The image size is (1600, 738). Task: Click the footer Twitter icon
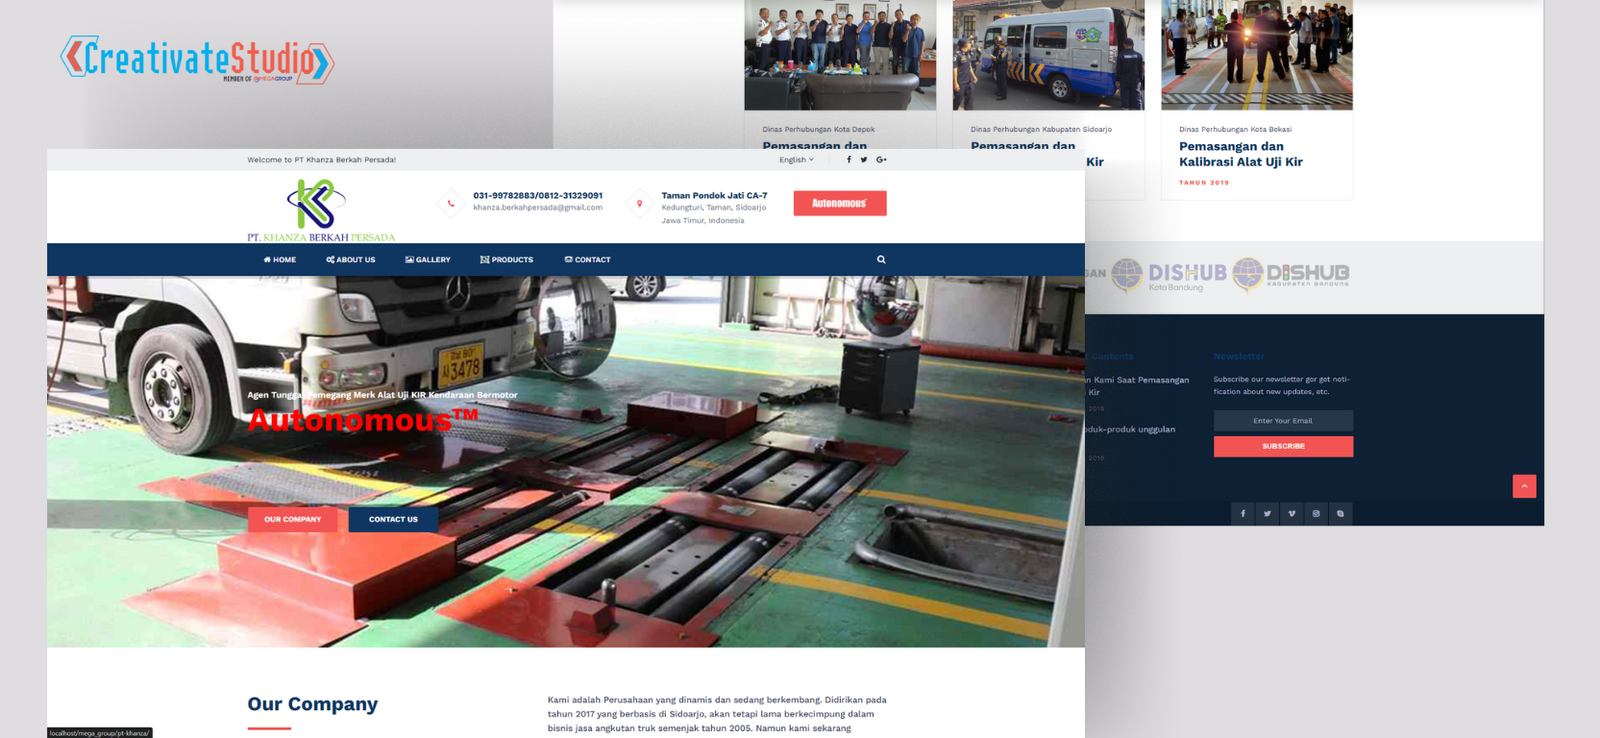click(1267, 514)
